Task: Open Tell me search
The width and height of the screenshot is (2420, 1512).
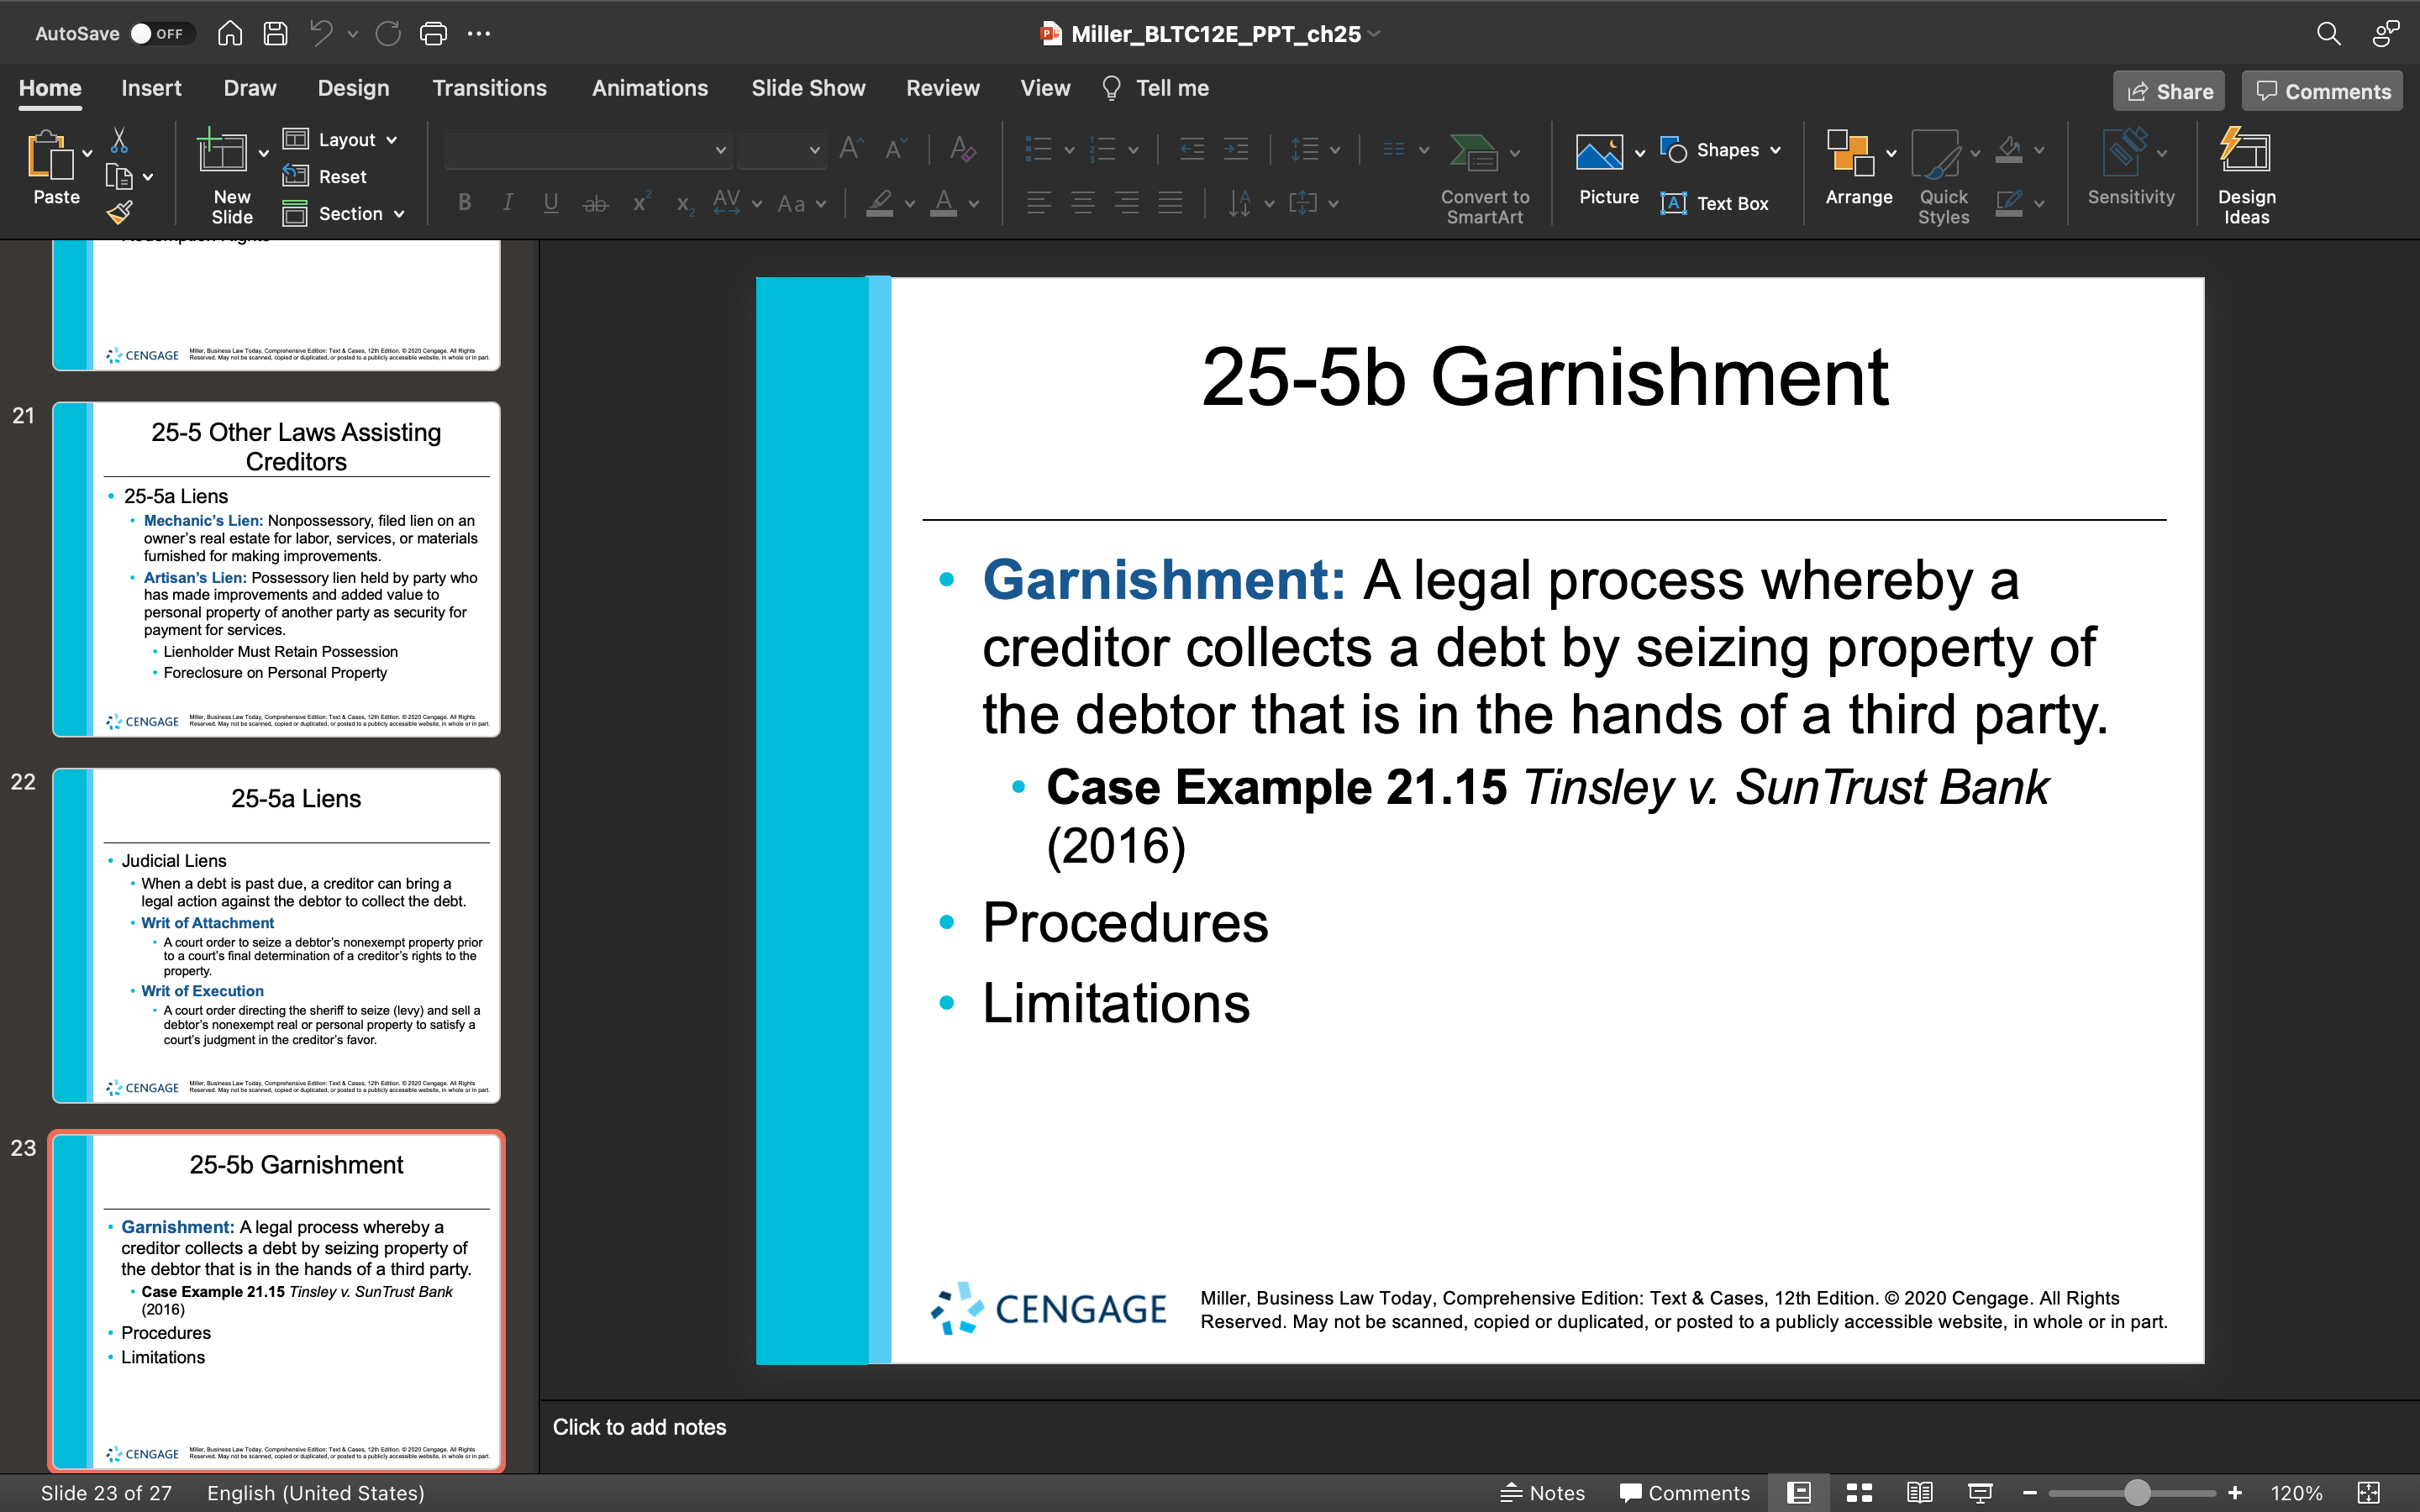Action: point(1156,88)
